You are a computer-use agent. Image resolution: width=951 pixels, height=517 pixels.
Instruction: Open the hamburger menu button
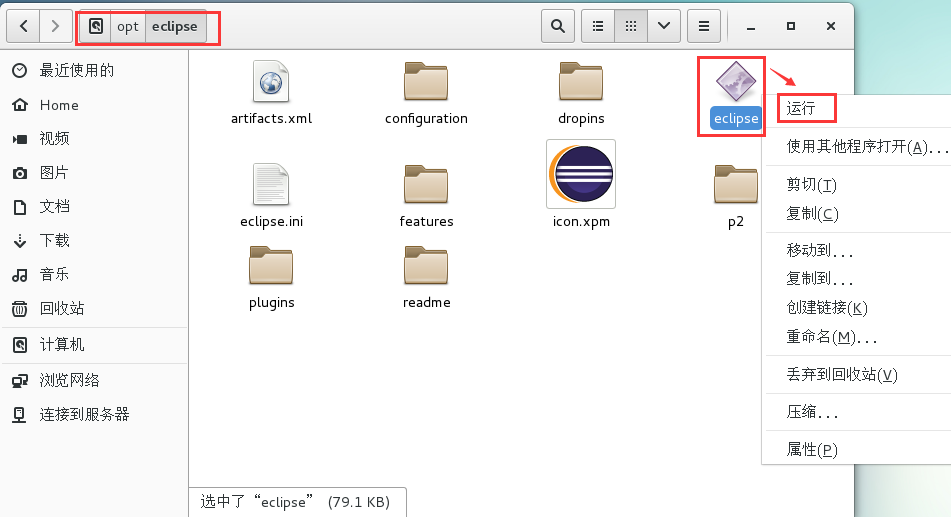point(704,26)
